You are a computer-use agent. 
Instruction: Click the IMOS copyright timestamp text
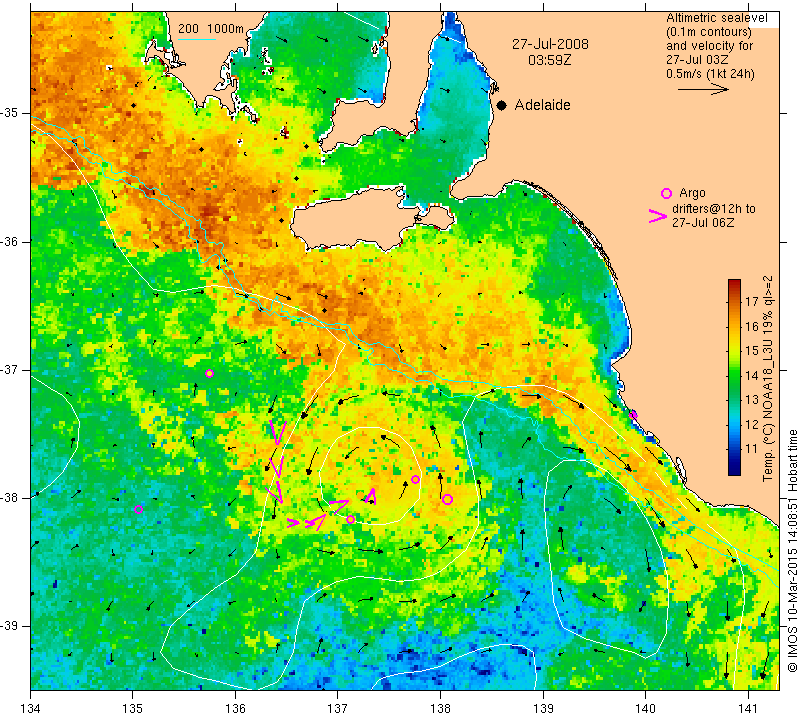pos(792,551)
